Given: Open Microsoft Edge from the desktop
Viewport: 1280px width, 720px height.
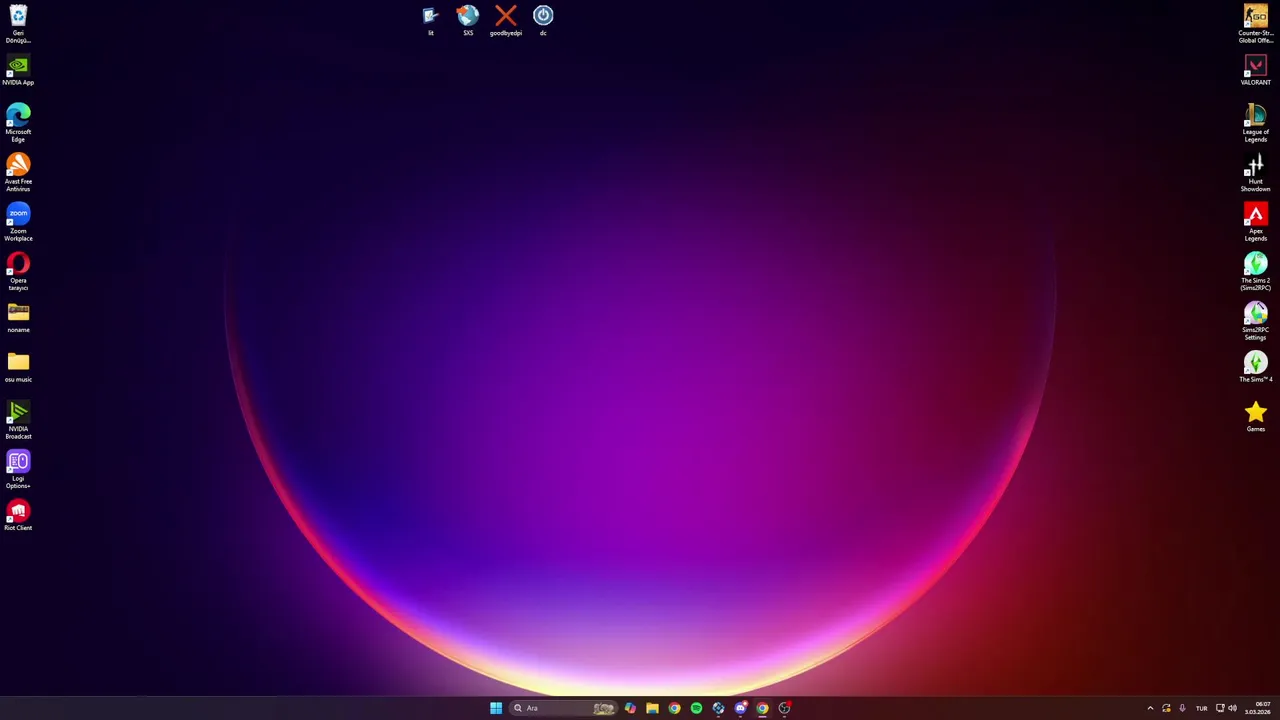Looking at the screenshot, I should pyautogui.click(x=18, y=123).
